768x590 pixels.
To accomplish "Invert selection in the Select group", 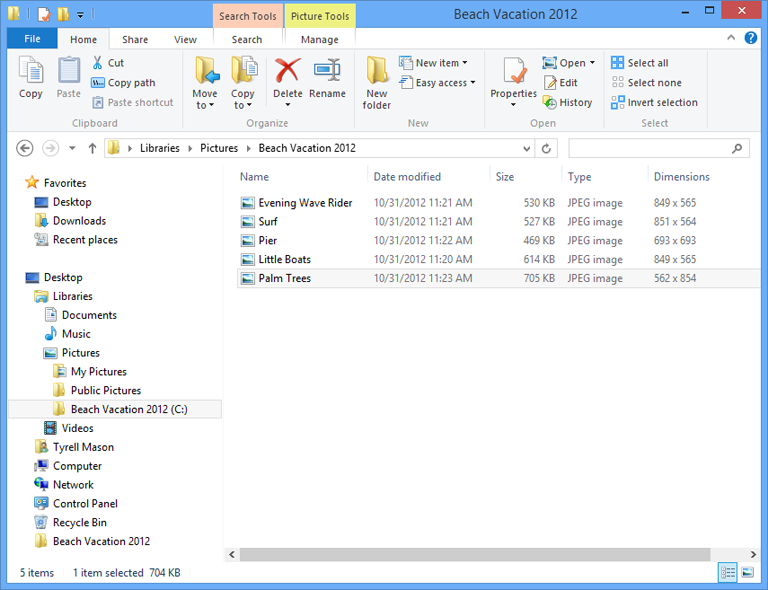I will [x=654, y=102].
